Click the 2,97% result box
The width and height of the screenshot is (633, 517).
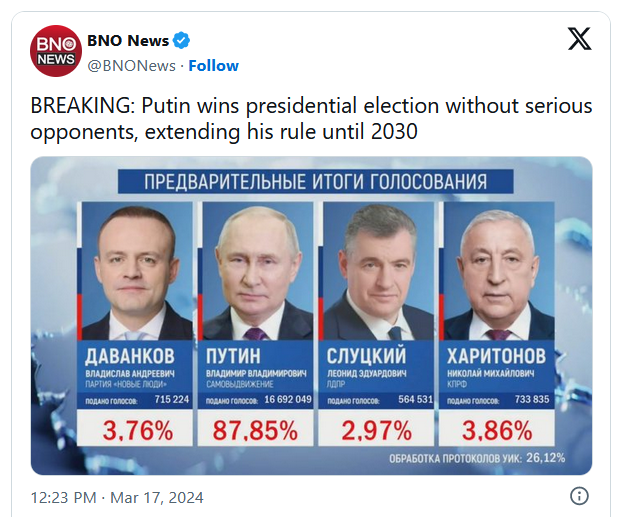point(379,431)
